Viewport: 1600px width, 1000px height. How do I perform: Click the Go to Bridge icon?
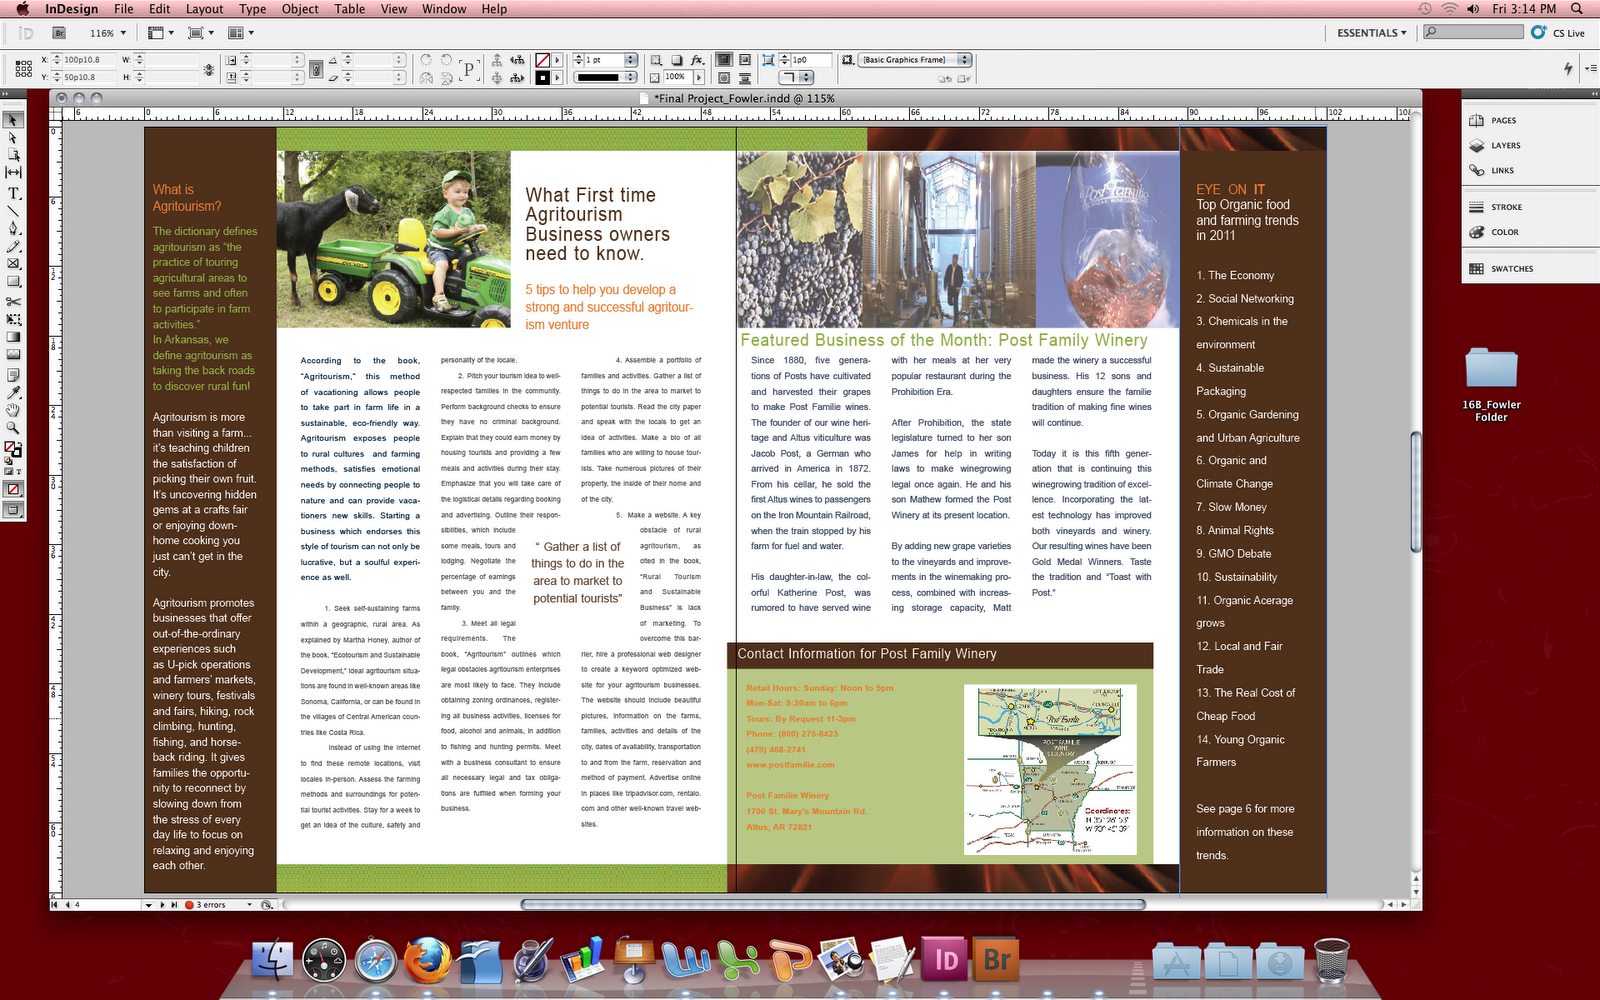[x=59, y=33]
